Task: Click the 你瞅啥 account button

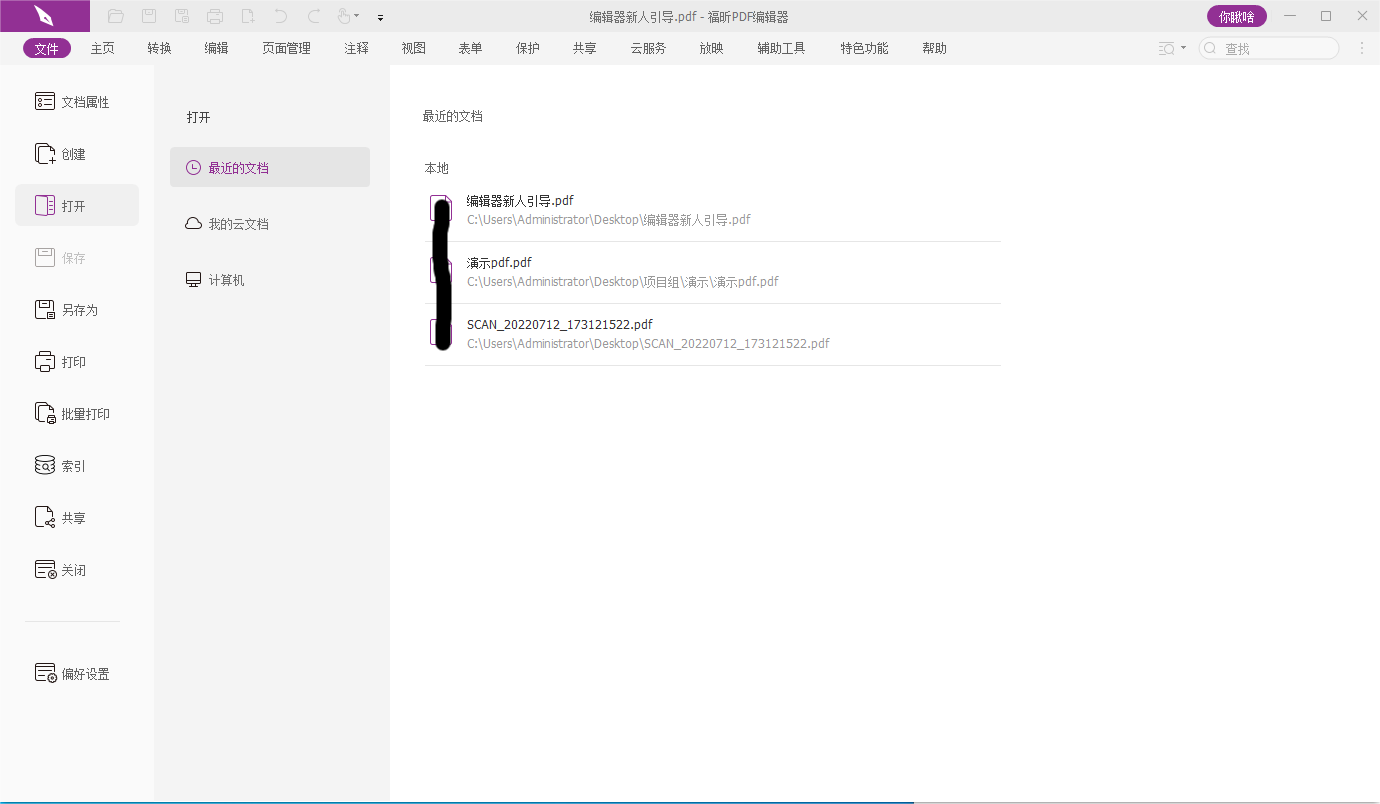Action: [1236, 16]
